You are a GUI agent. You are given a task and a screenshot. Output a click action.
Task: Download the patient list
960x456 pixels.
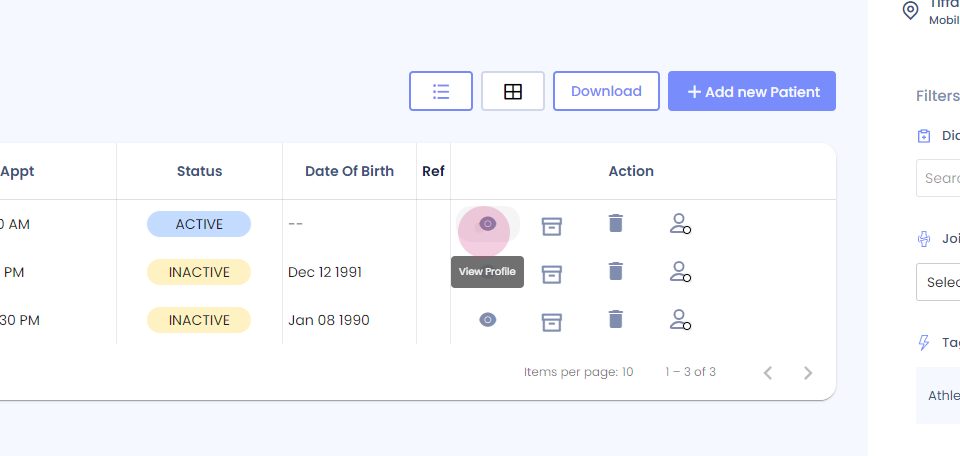coord(606,91)
